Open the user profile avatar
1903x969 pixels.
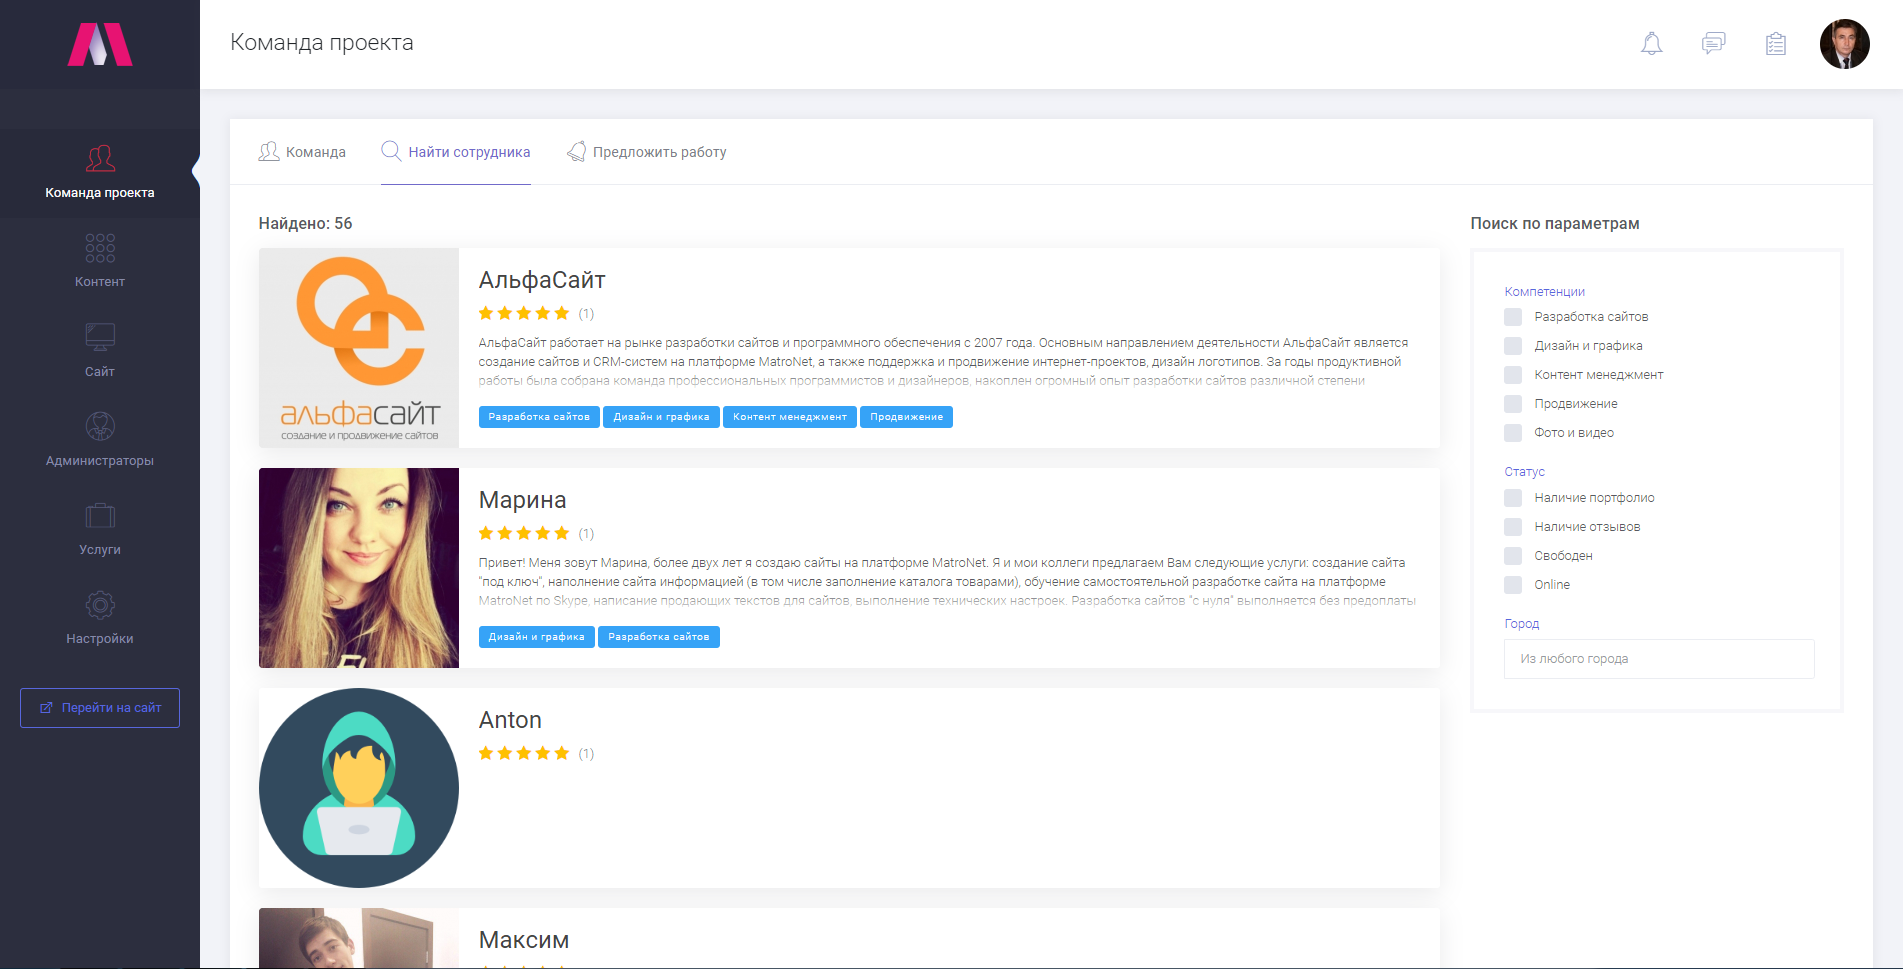coord(1845,44)
